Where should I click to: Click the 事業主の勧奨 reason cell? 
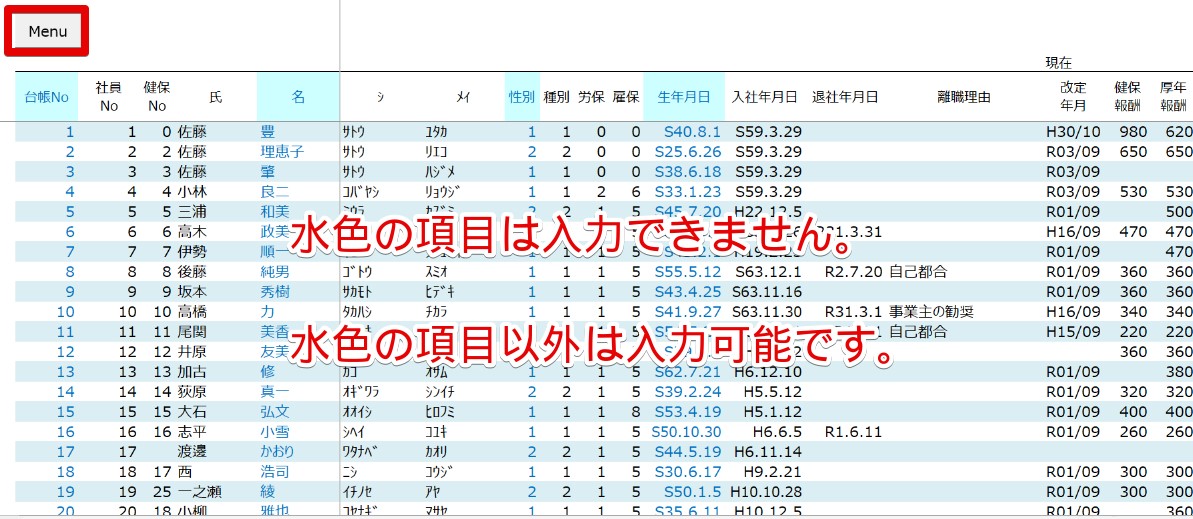point(932,311)
